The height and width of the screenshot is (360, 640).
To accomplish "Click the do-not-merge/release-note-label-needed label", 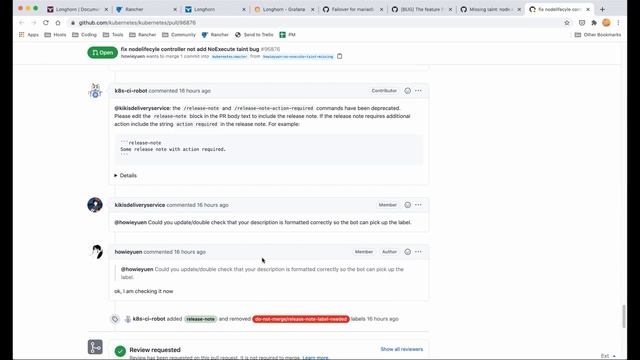I will [x=301, y=319].
